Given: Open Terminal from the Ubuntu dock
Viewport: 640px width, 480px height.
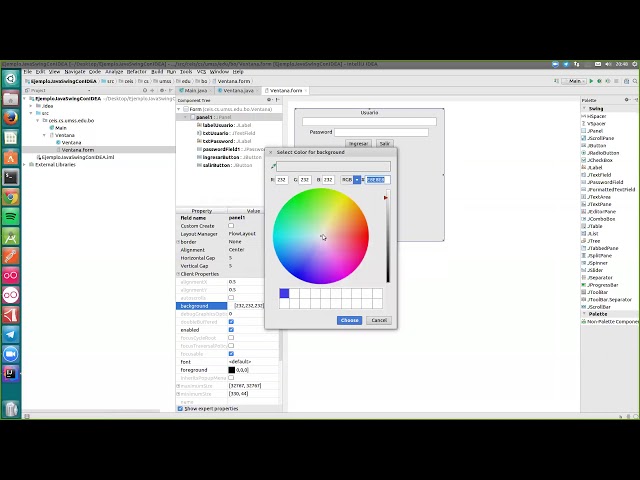Looking at the screenshot, I should (x=11, y=178).
